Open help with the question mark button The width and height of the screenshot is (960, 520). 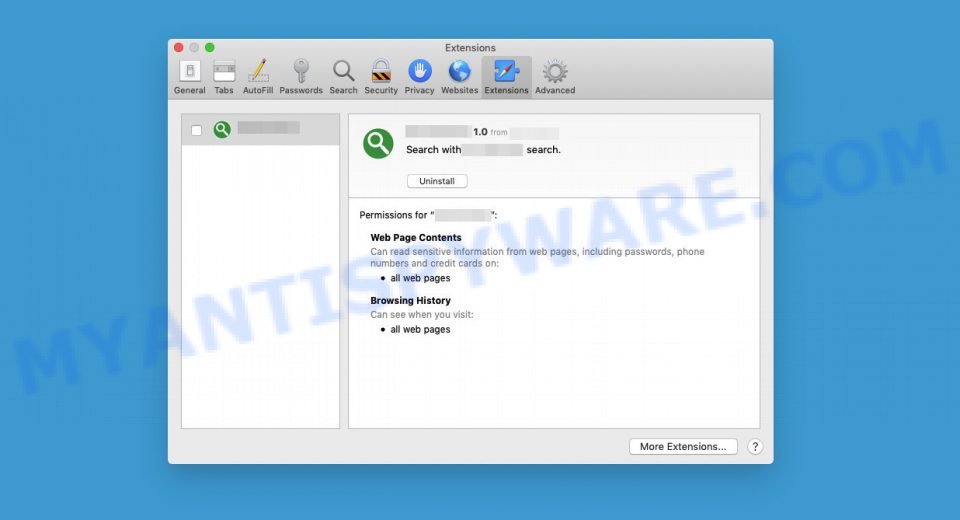click(x=755, y=447)
